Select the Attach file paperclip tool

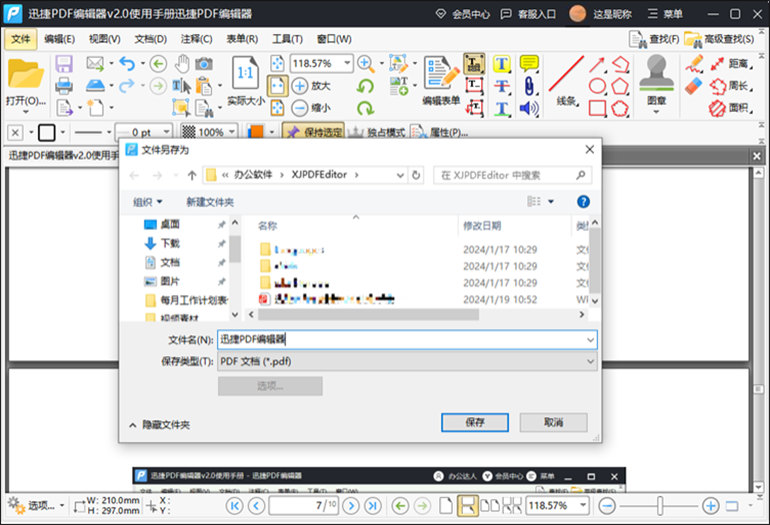pos(529,86)
